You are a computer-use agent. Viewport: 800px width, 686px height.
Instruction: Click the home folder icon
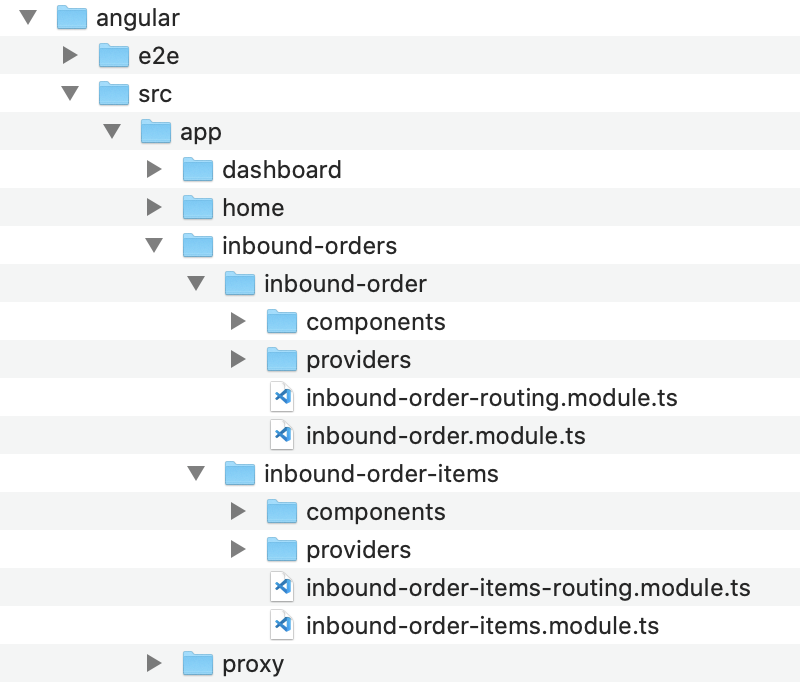click(x=198, y=208)
